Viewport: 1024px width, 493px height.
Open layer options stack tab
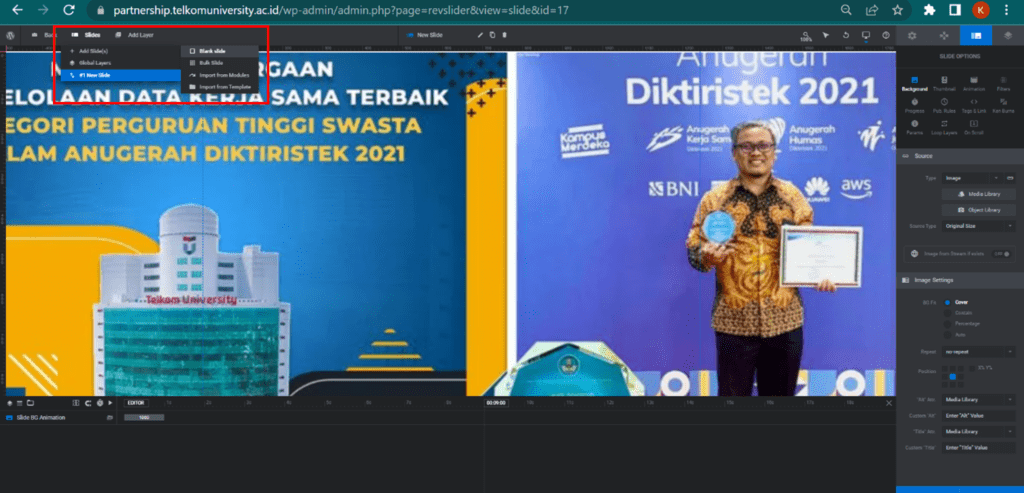1008,36
